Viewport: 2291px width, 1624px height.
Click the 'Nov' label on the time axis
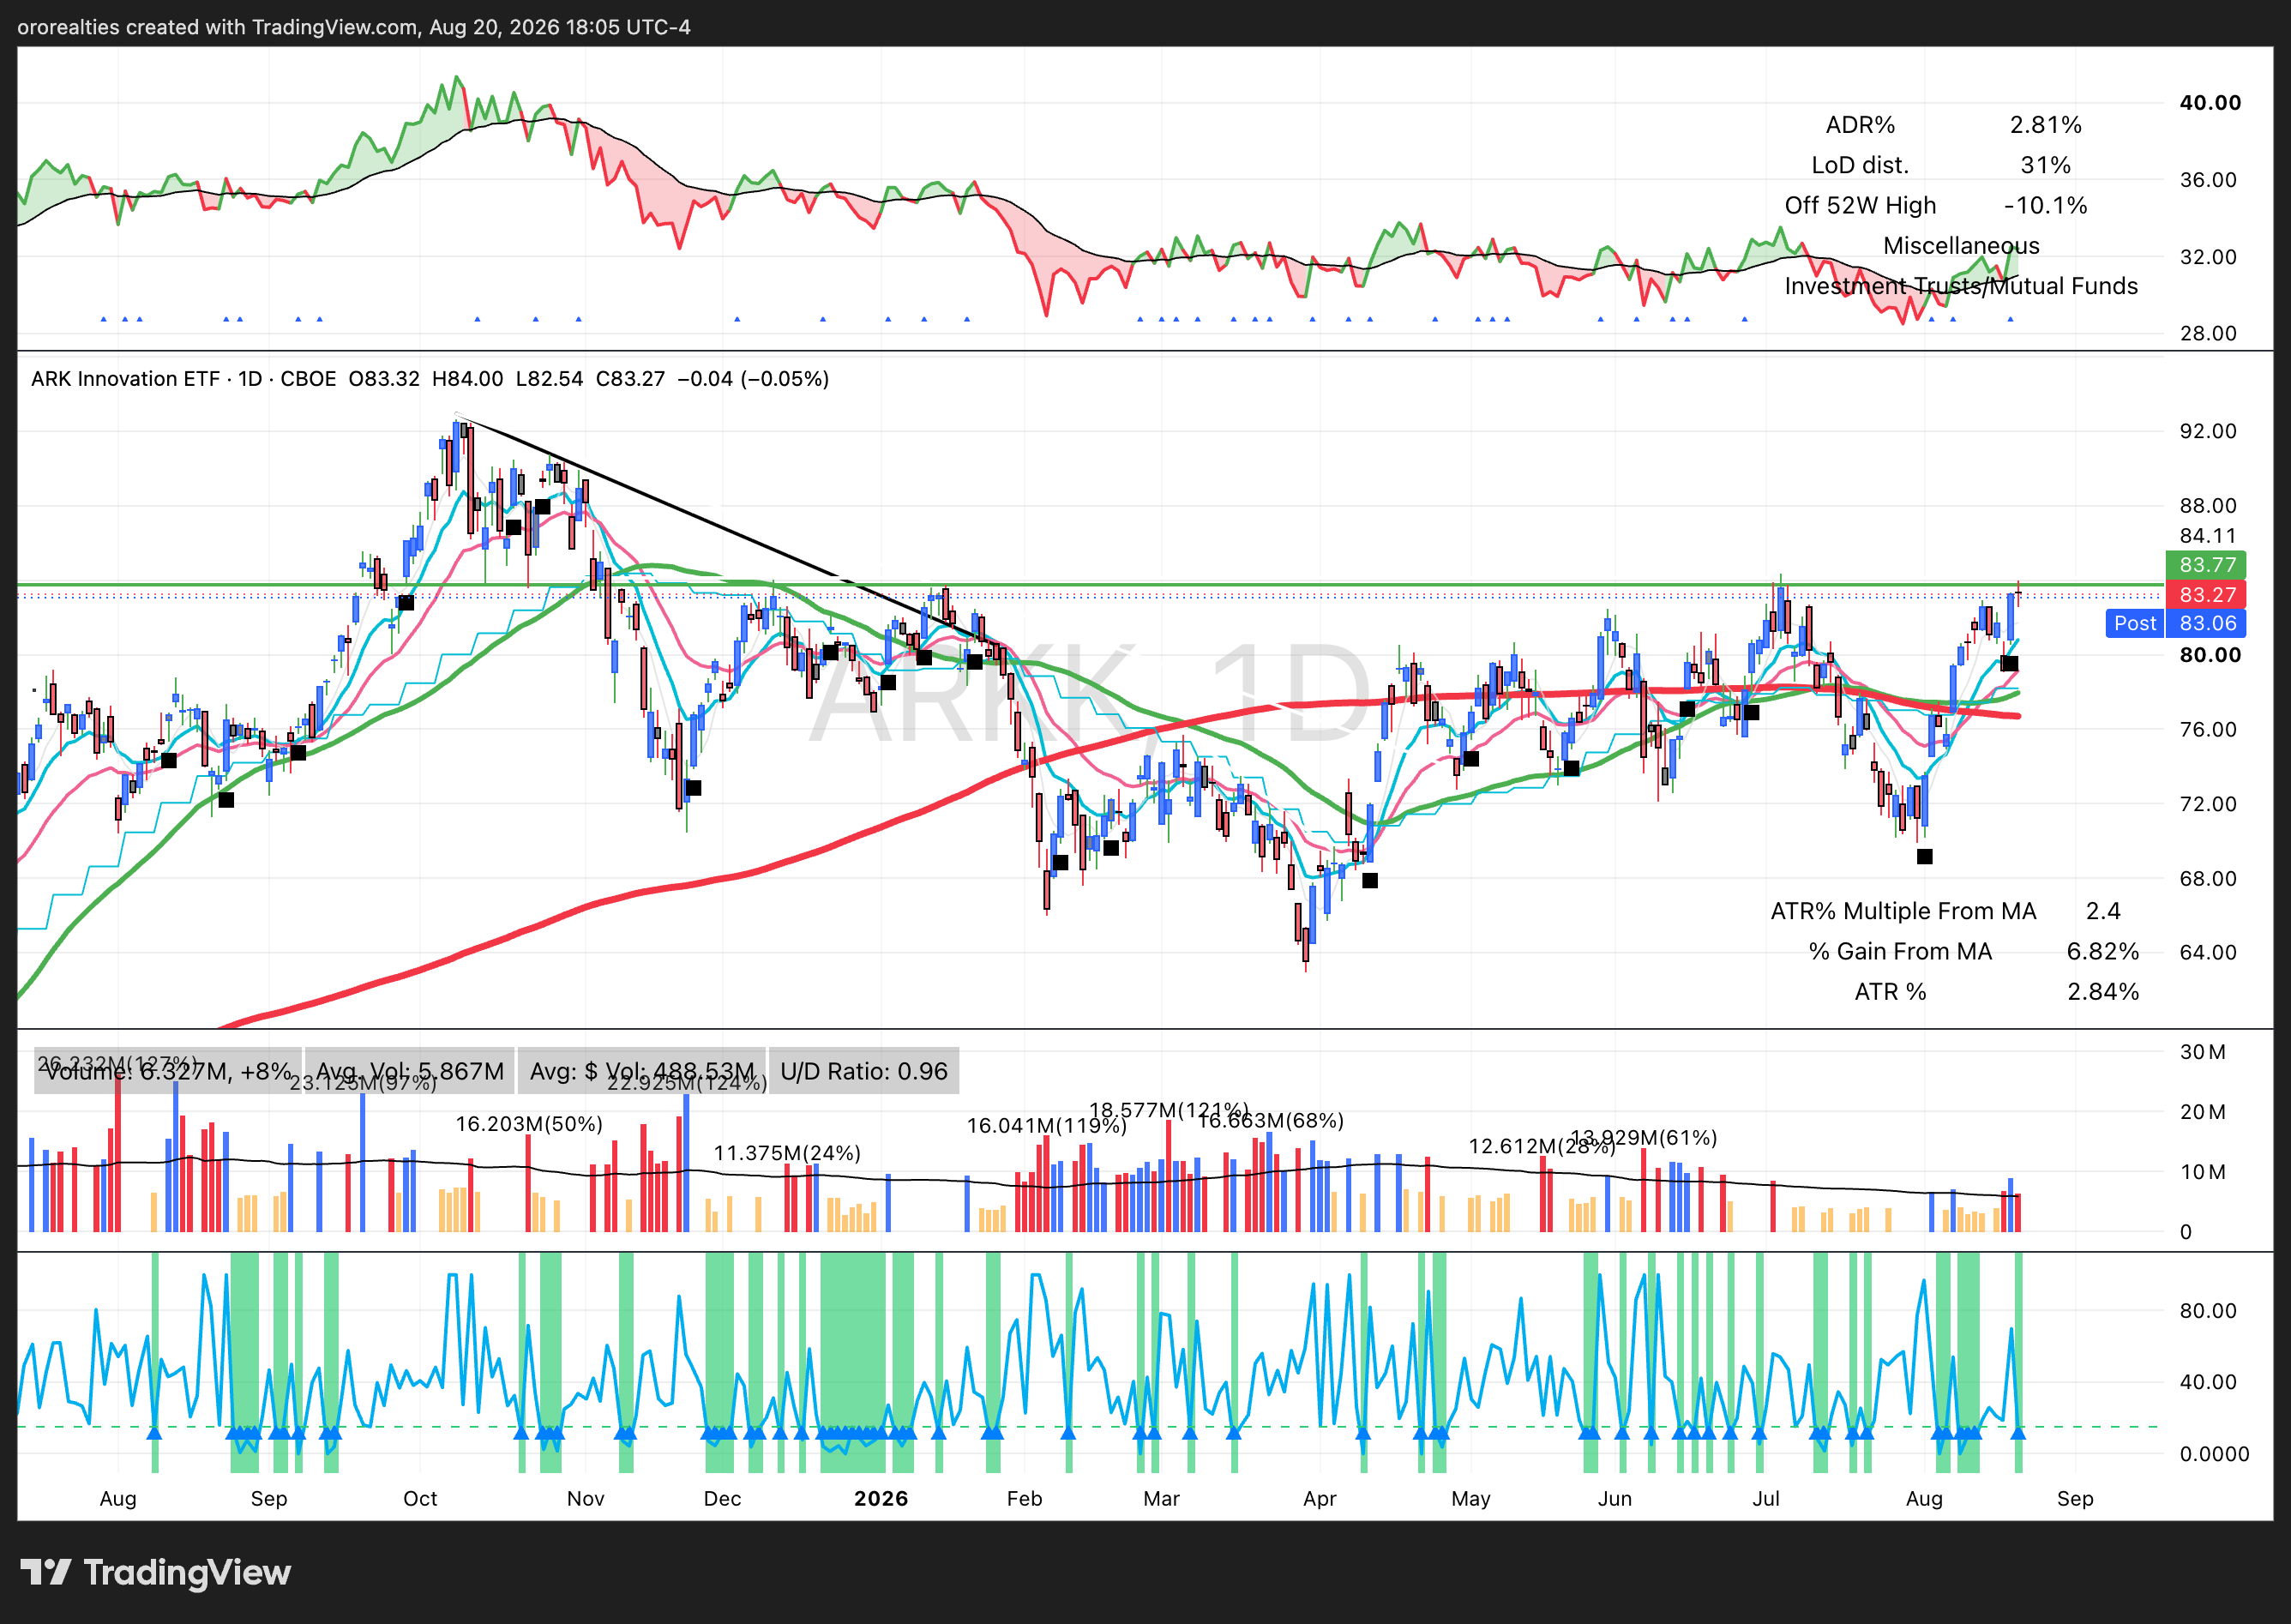point(586,1499)
